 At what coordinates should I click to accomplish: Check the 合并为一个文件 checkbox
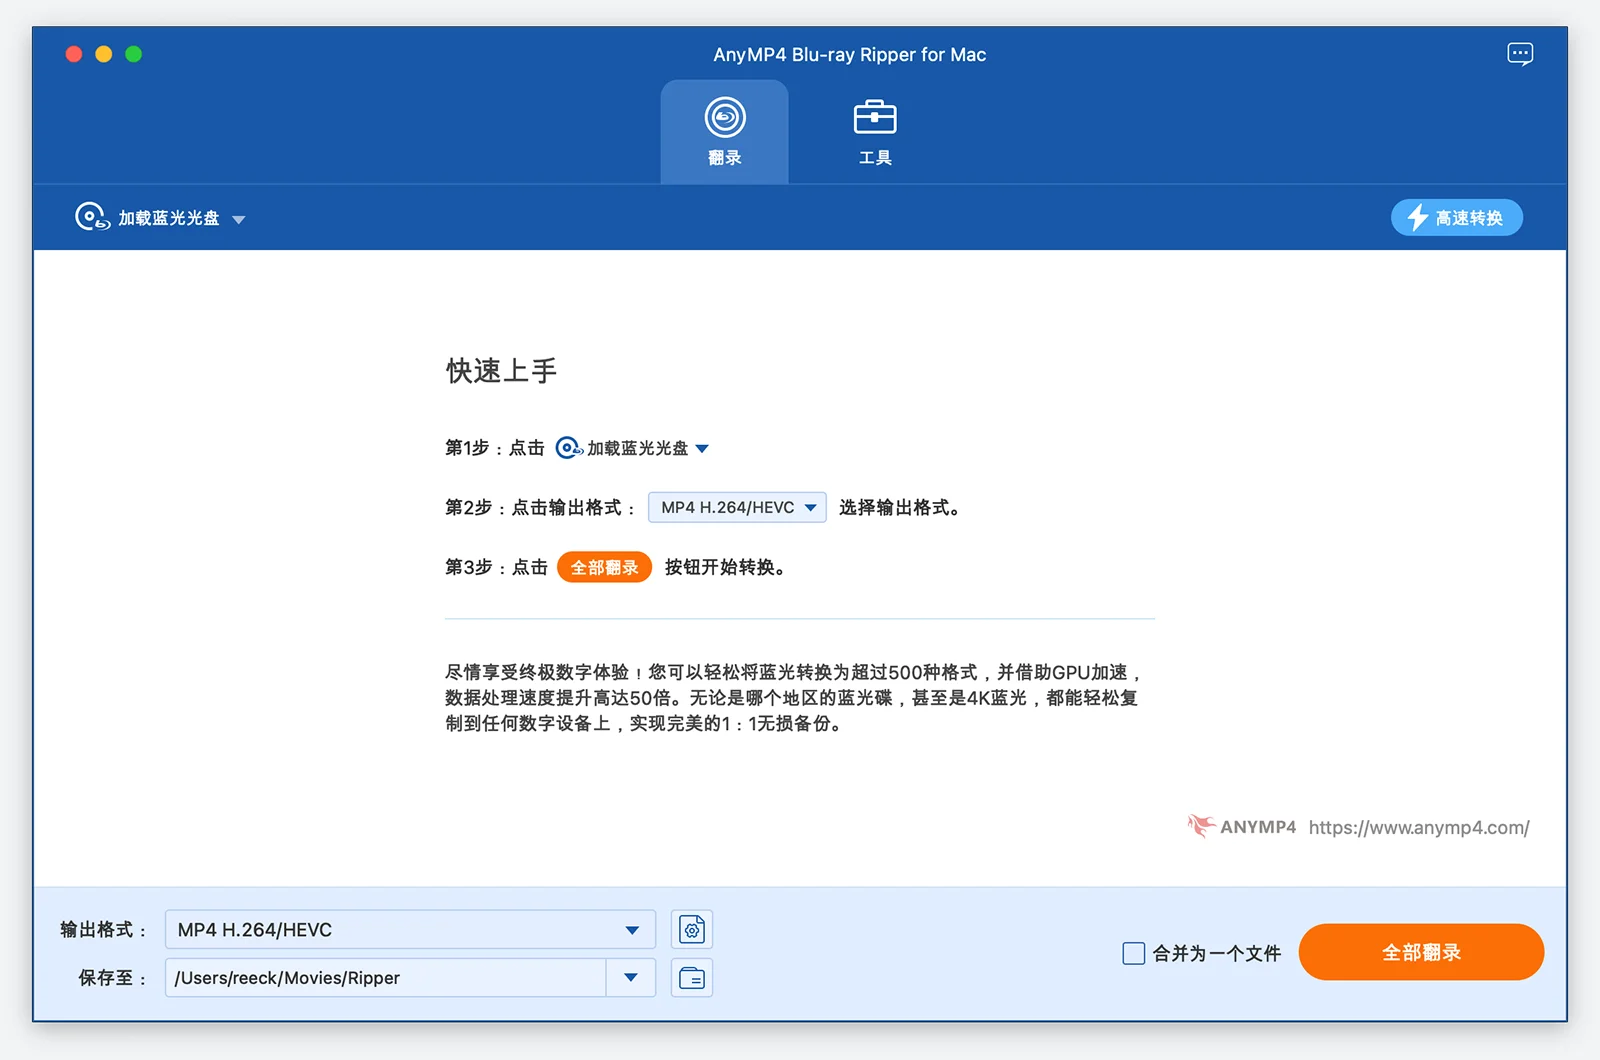(1133, 953)
